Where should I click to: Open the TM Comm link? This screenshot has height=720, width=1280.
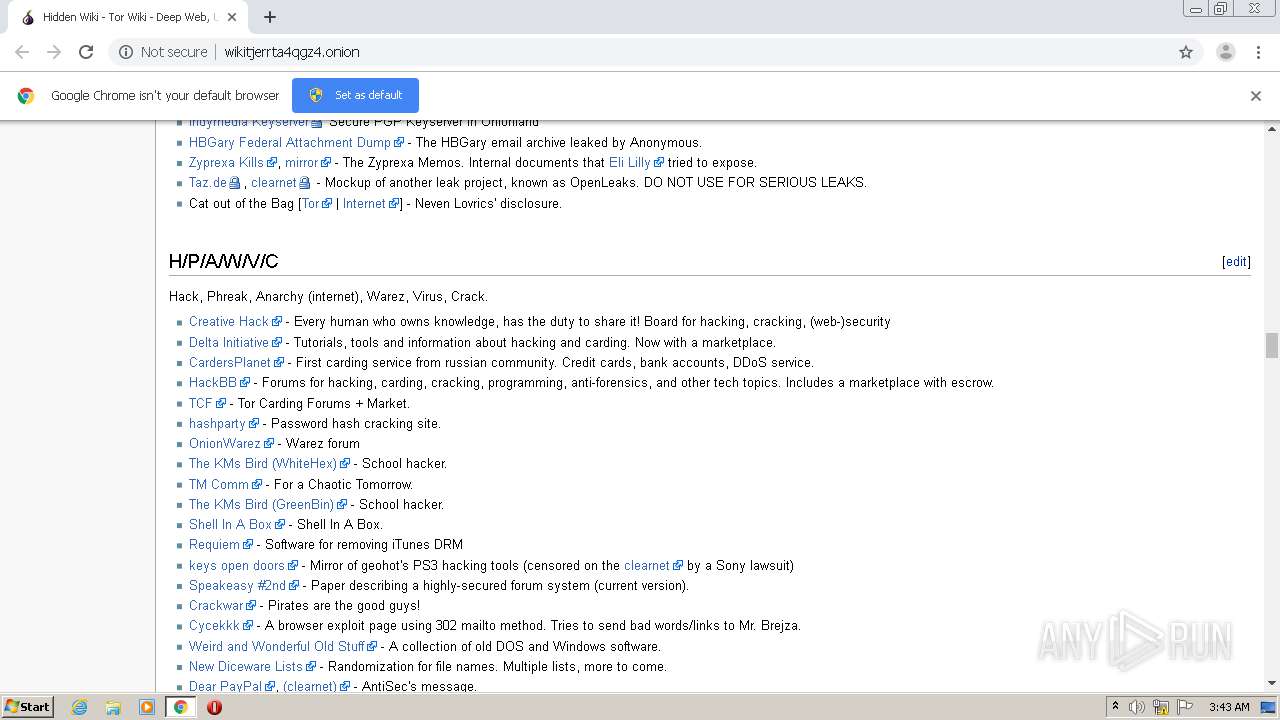click(219, 484)
